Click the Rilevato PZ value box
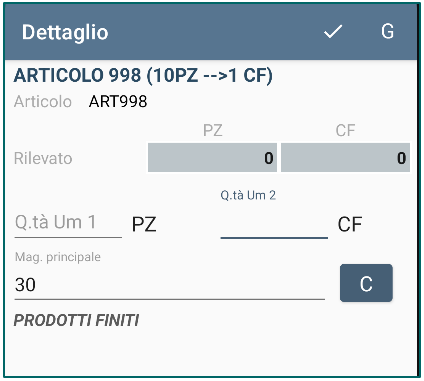 [212, 158]
